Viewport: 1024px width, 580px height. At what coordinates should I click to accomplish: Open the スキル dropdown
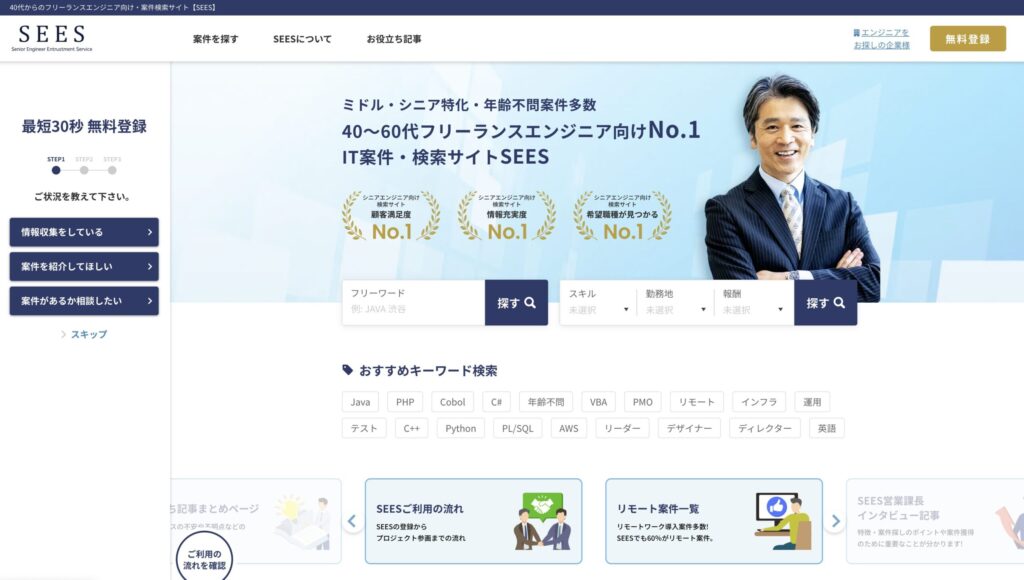[598, 303]
